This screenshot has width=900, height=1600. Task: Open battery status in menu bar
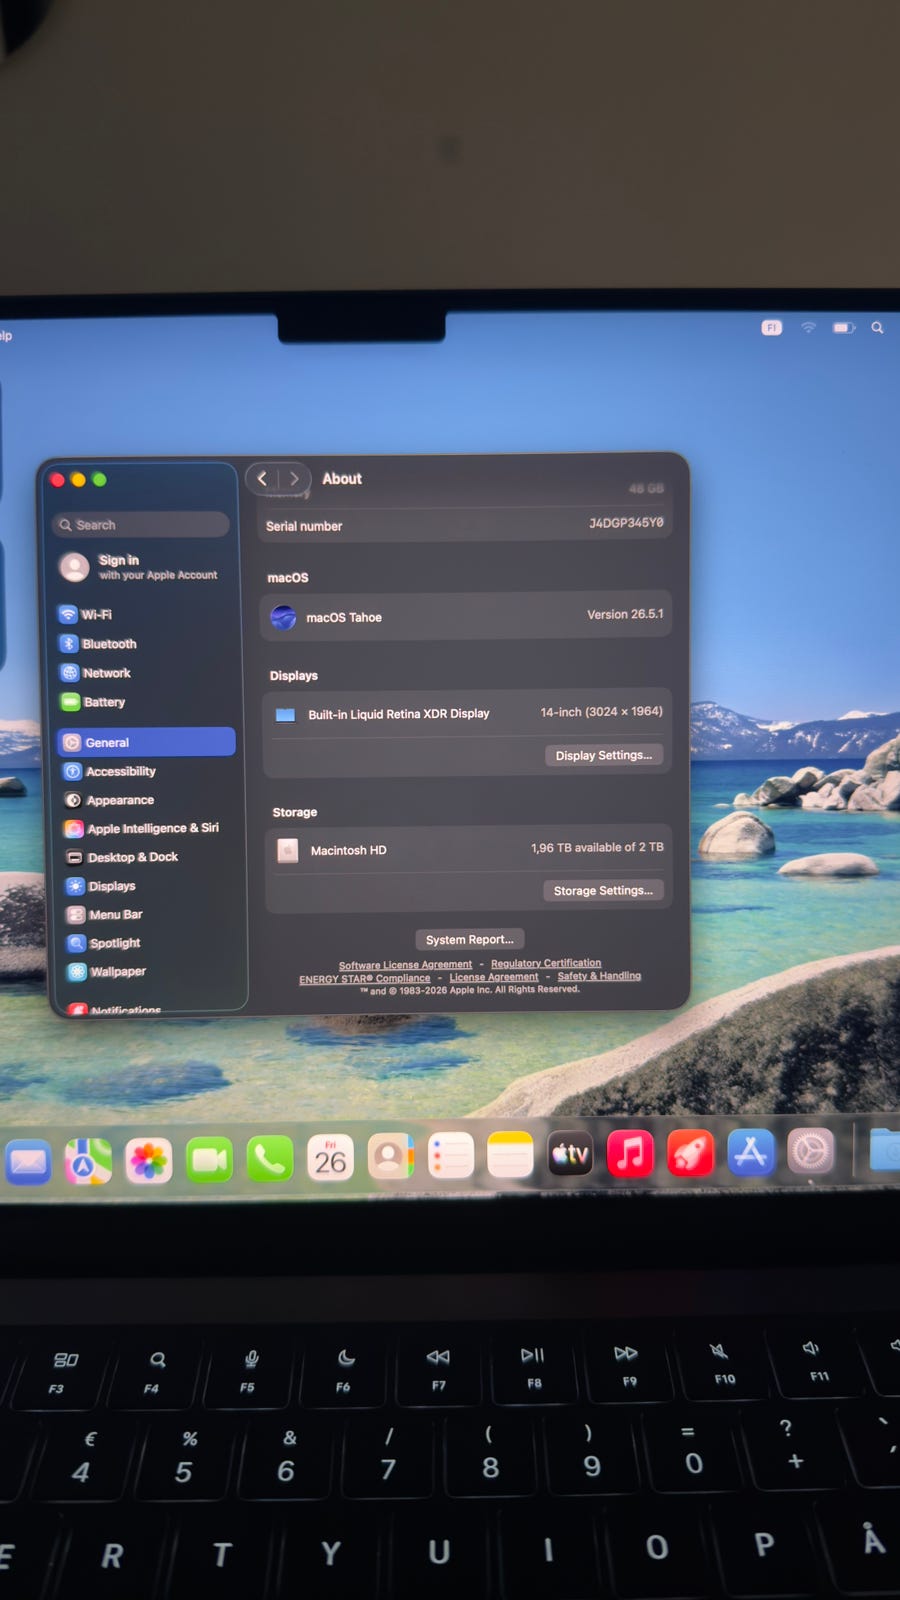click(844, 327)
